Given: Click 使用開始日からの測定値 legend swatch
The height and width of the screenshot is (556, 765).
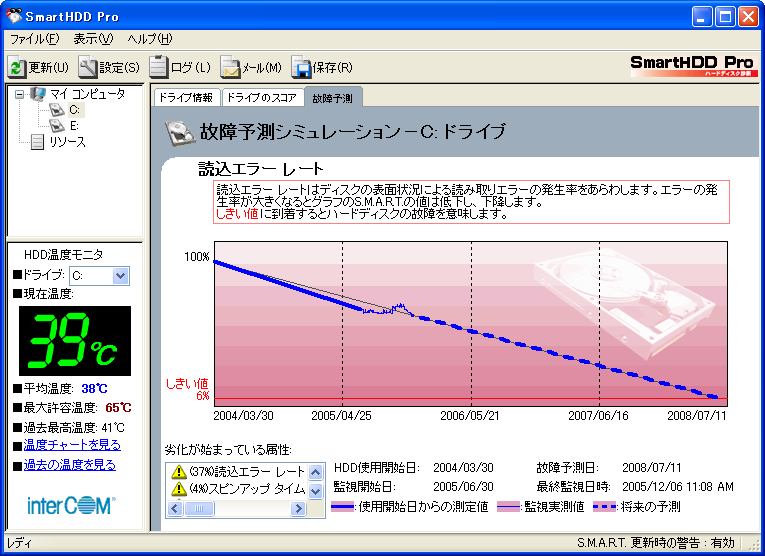Looking at the screenshot, I should [x=342, y=507].
